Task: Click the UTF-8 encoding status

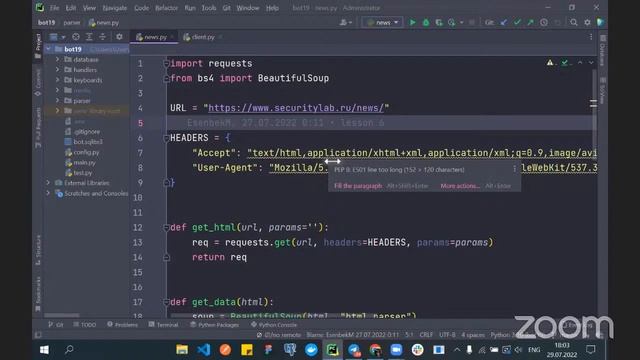Action: 447,335
